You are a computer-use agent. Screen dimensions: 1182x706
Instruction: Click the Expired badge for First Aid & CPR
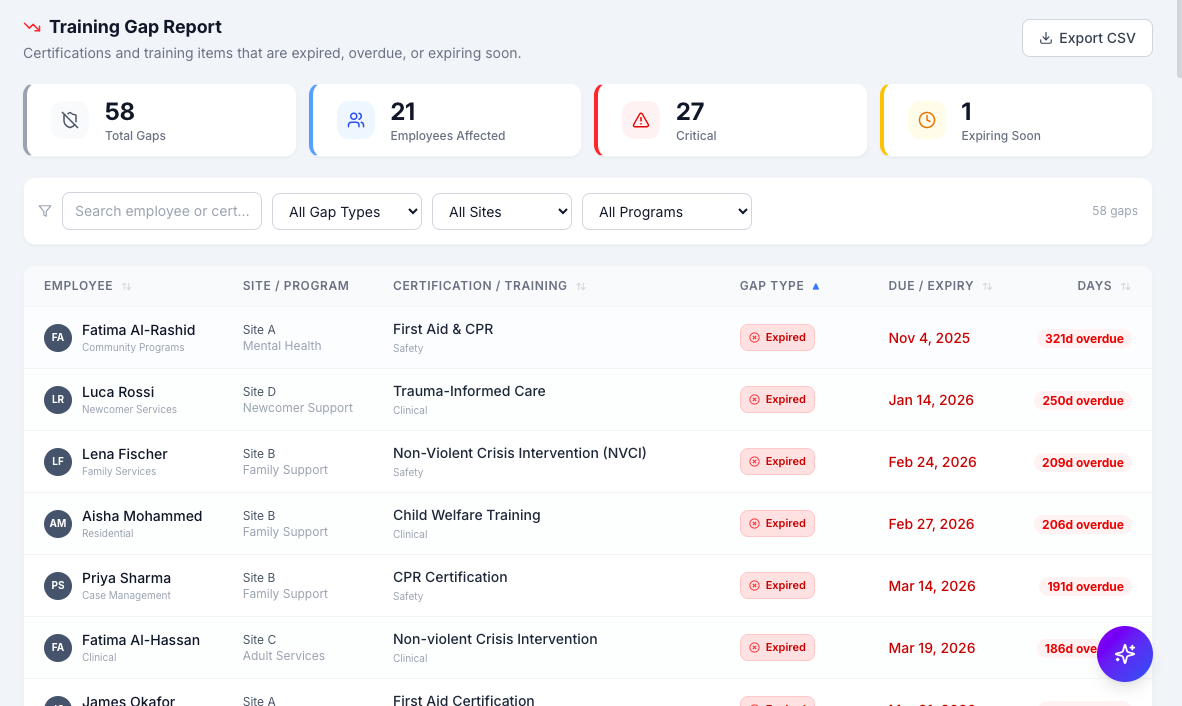pos(777,338)
